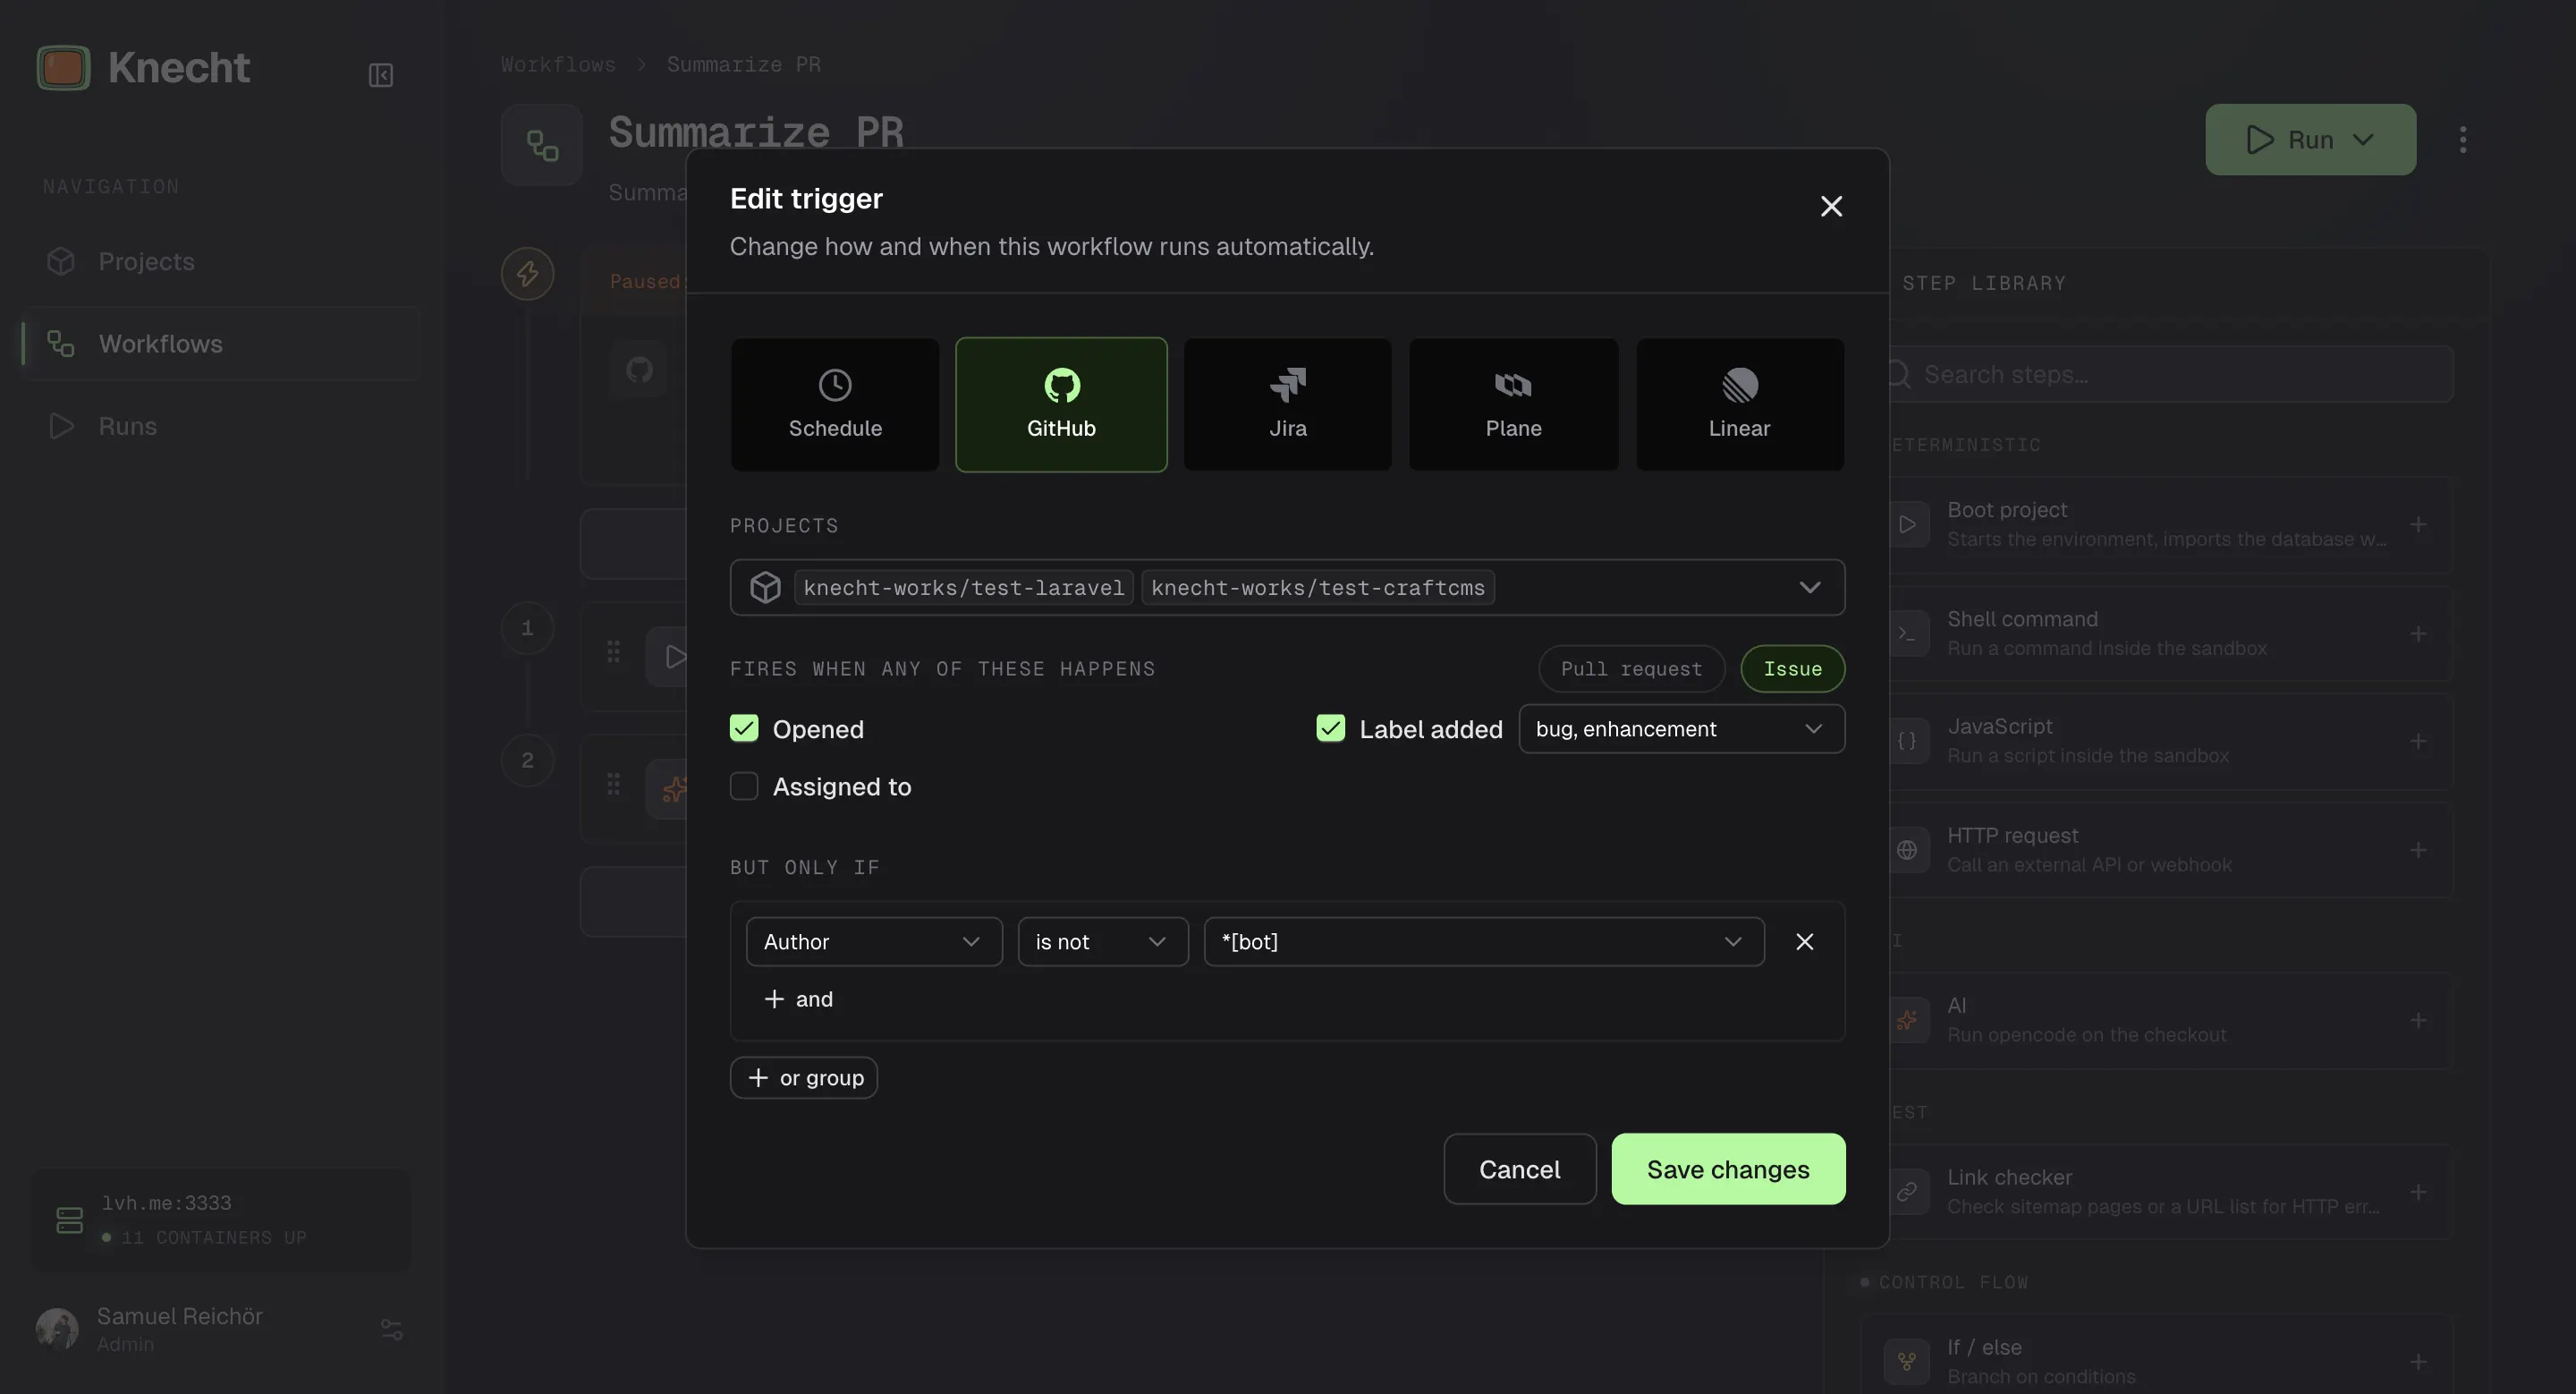Check the Assigned to checkbox
The image size is (2576, 1394).
pyautogui.click(x=744, y=786)
